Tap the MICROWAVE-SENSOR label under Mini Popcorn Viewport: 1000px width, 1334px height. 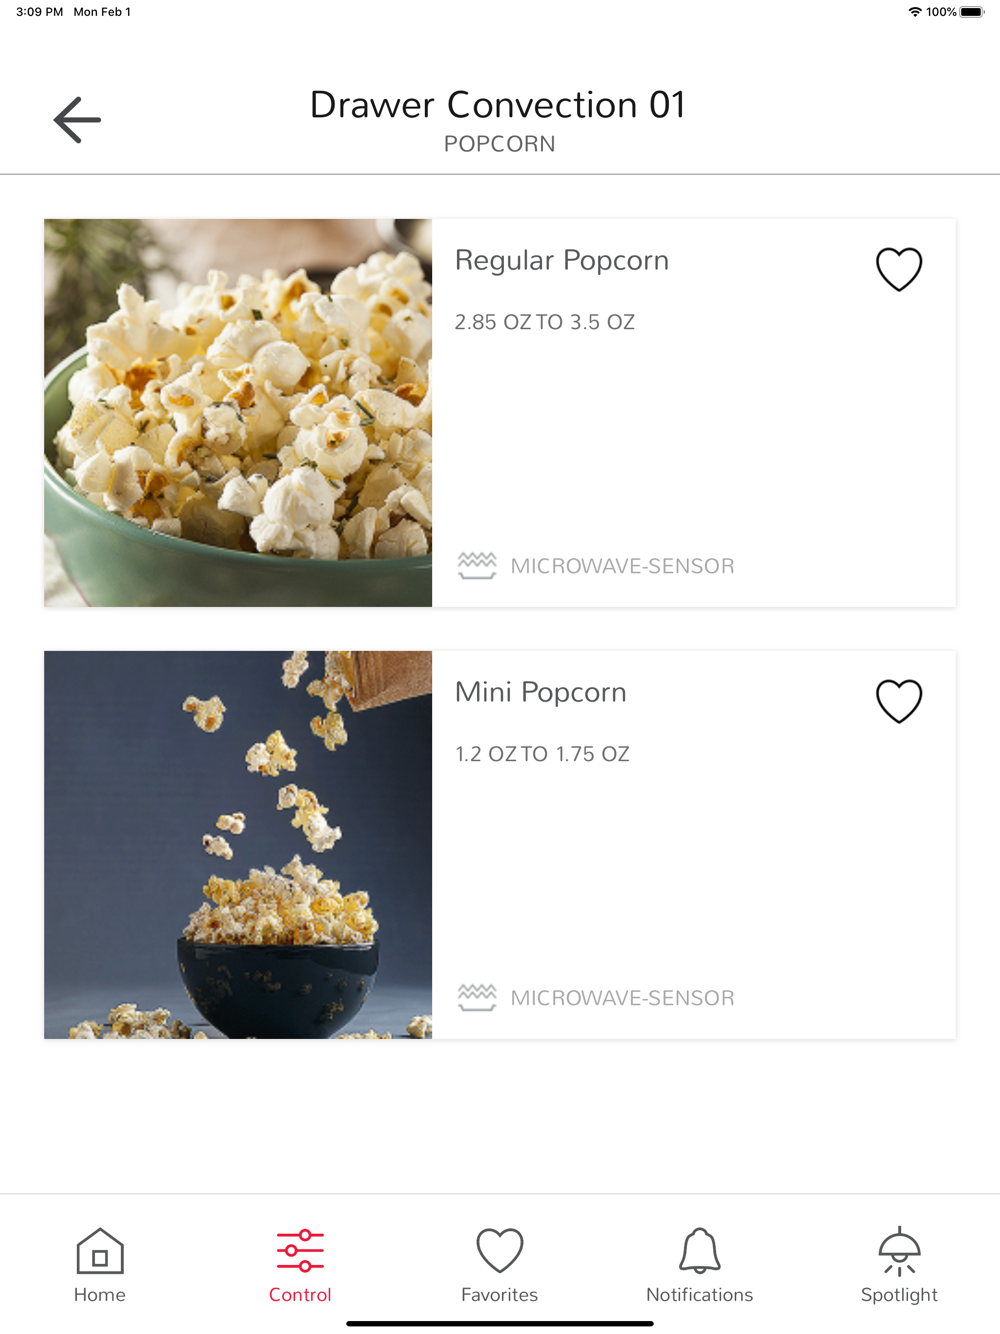pos(623,998)
